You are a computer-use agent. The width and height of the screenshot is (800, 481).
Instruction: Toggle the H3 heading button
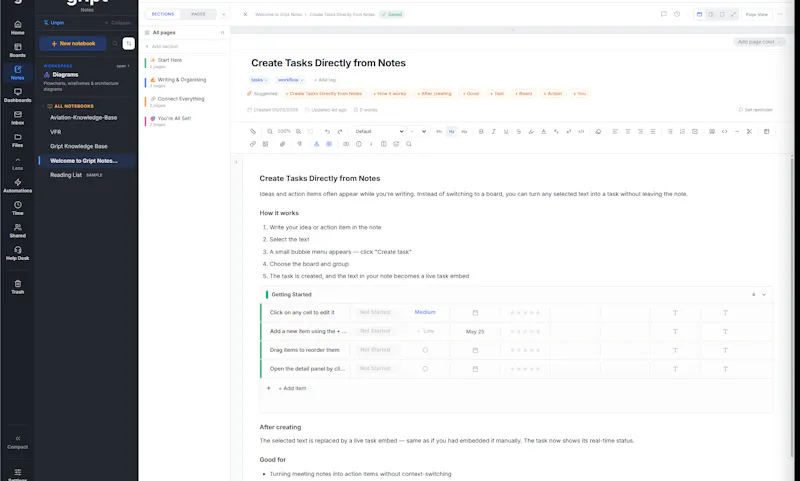464,132
